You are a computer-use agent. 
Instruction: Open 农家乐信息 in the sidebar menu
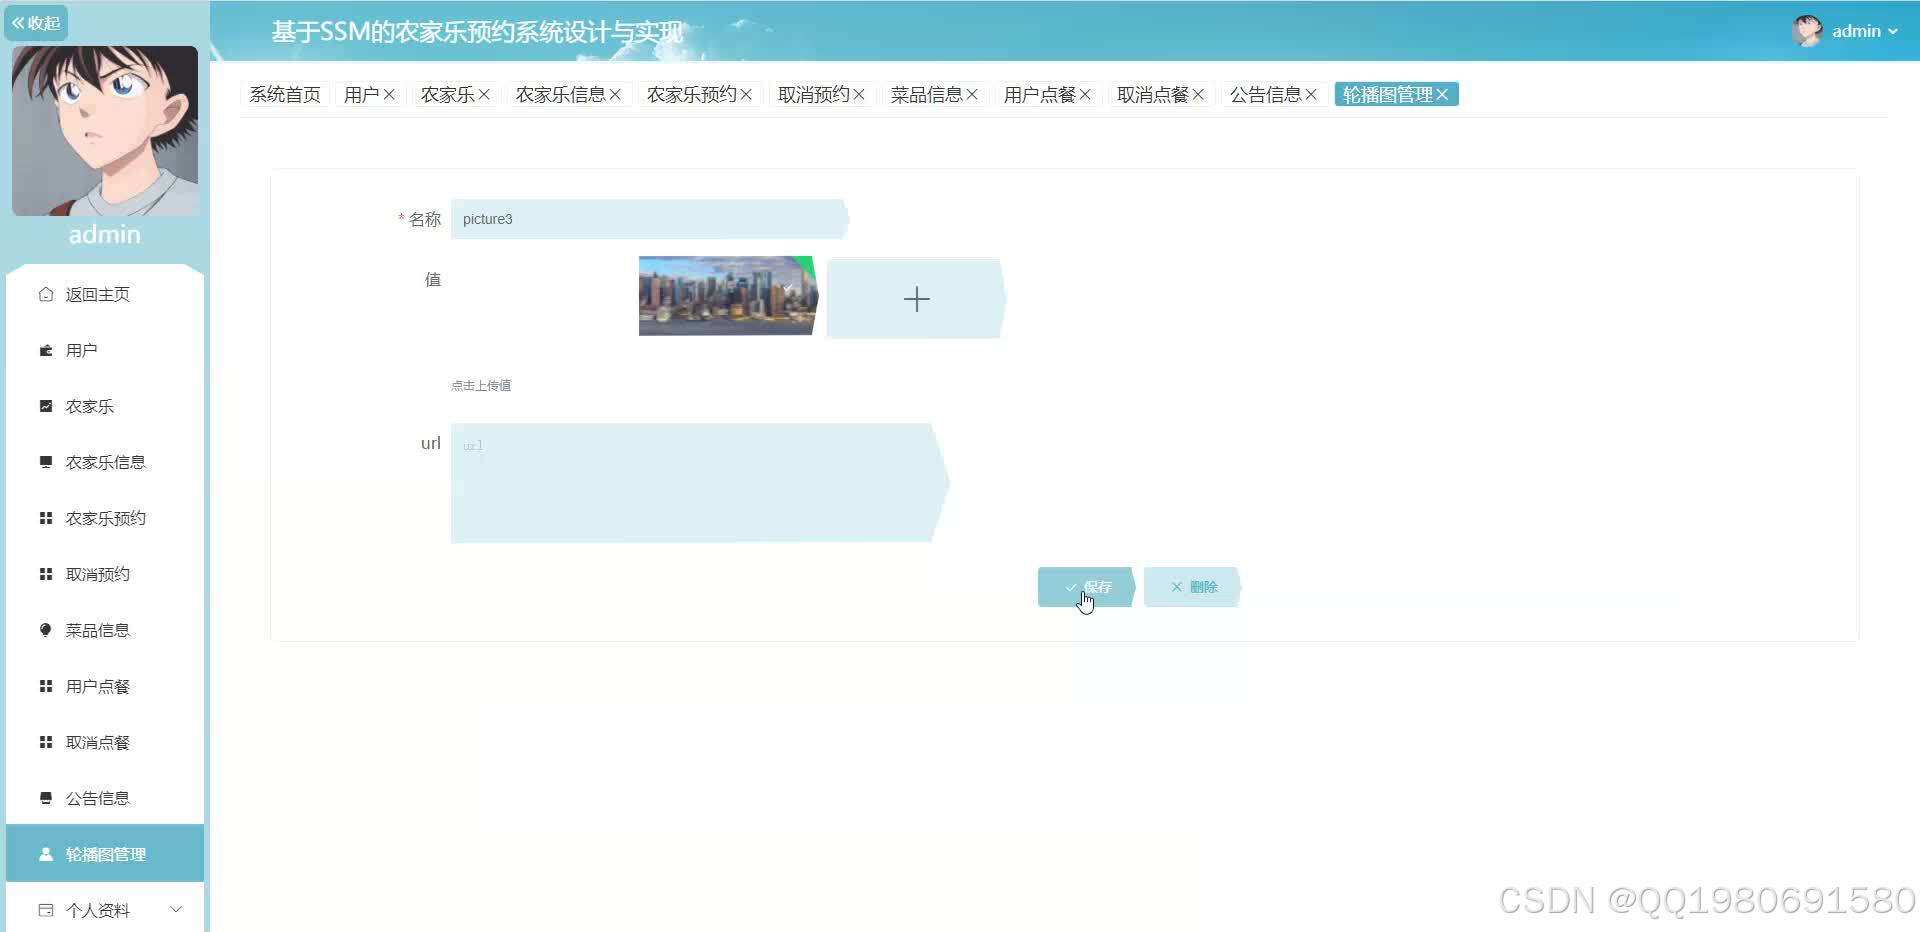coord(105,462)
